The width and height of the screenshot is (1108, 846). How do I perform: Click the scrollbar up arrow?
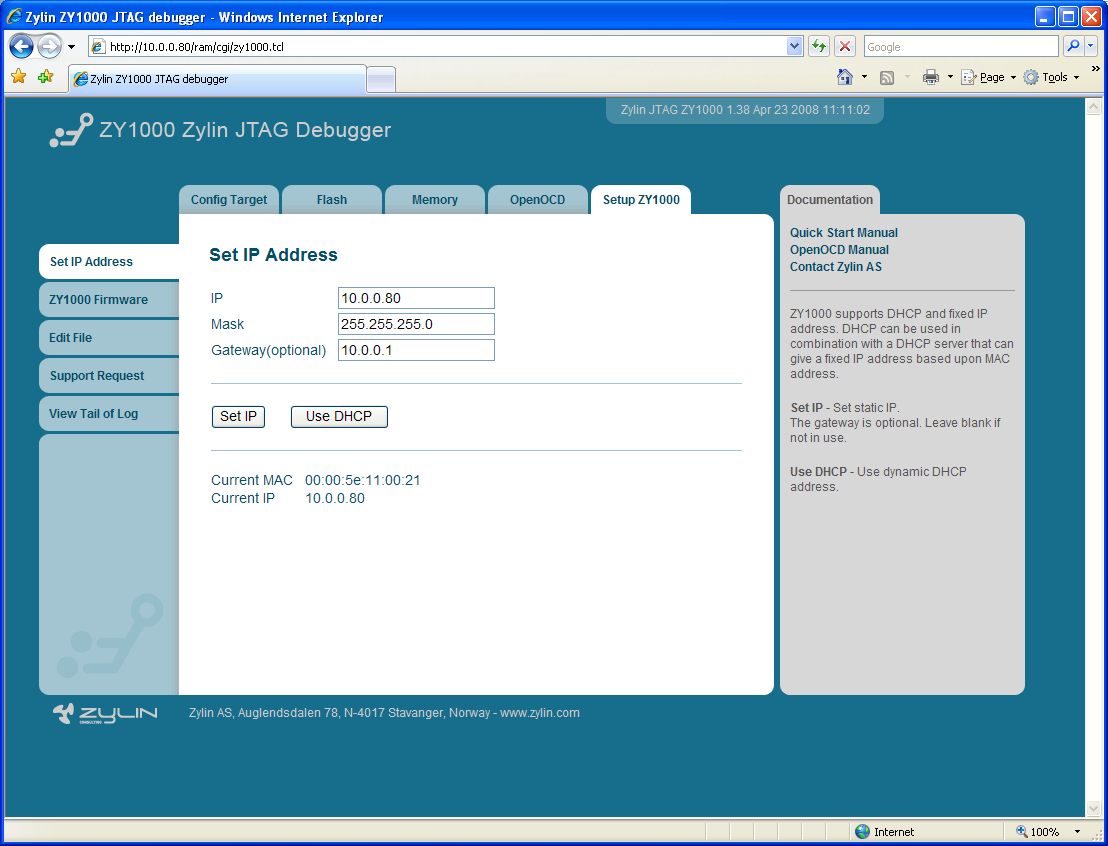coord(1093,106)
